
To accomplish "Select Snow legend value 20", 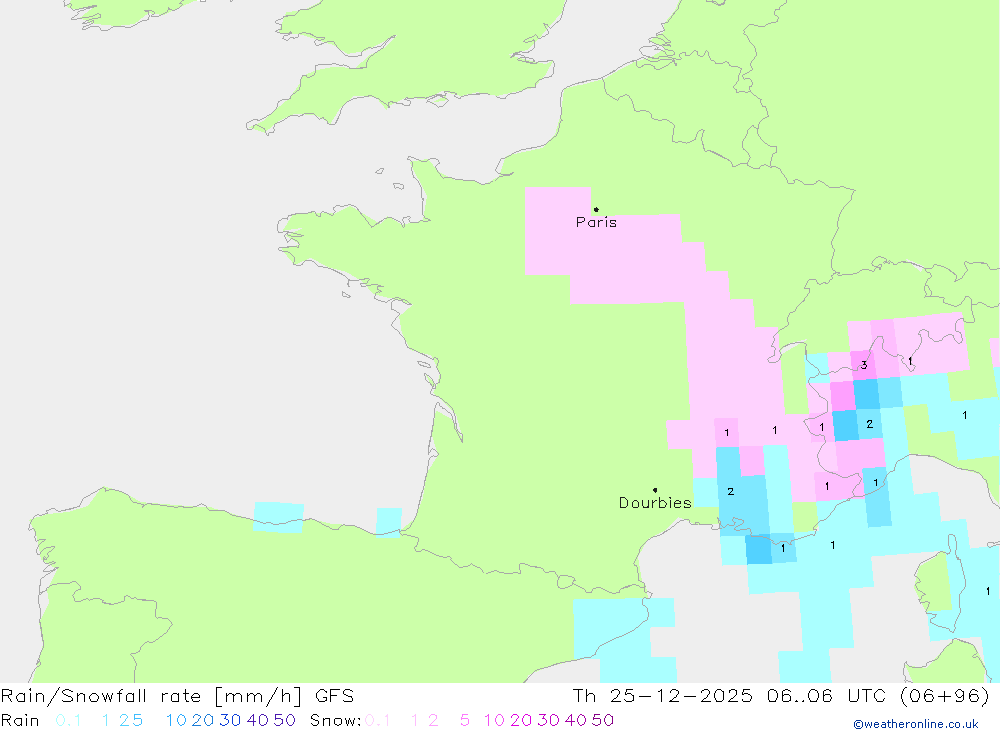I will point(521,720).
